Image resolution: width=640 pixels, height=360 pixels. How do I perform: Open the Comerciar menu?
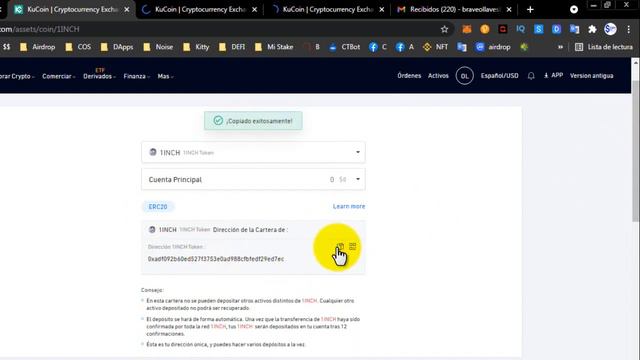click(59, 76)
